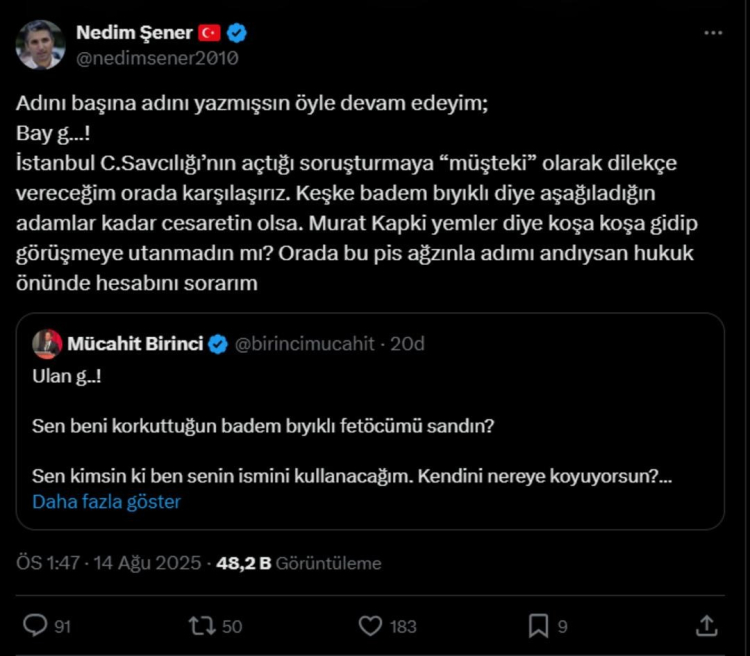The height and width of the screenshot is (656, 750).
Task: Open the three-dot more options menu
Action: (x=712, y=32)
